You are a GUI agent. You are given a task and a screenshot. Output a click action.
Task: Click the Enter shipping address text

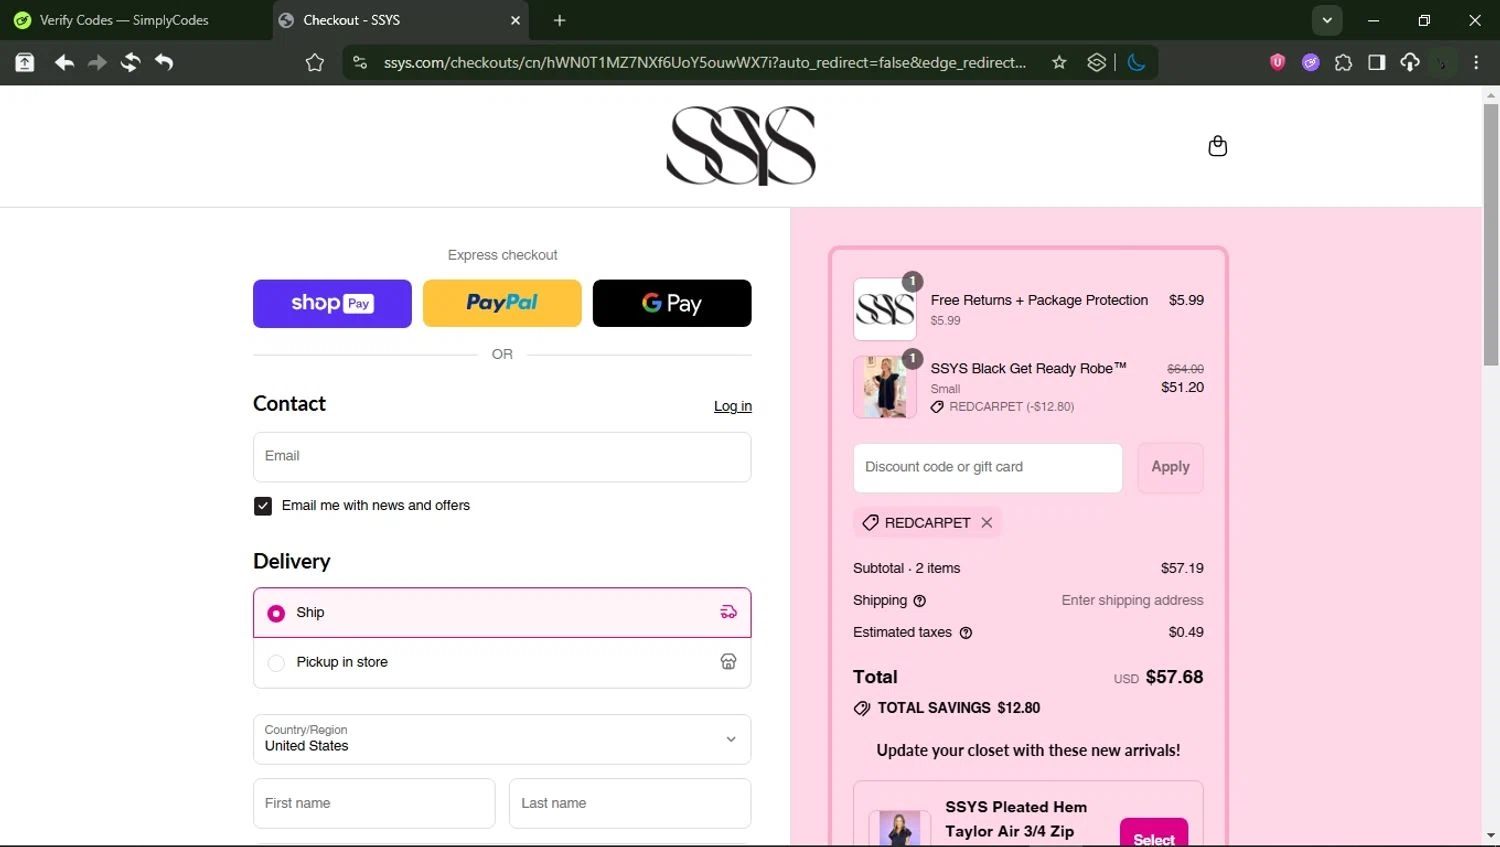click(x=1132, y=600)
